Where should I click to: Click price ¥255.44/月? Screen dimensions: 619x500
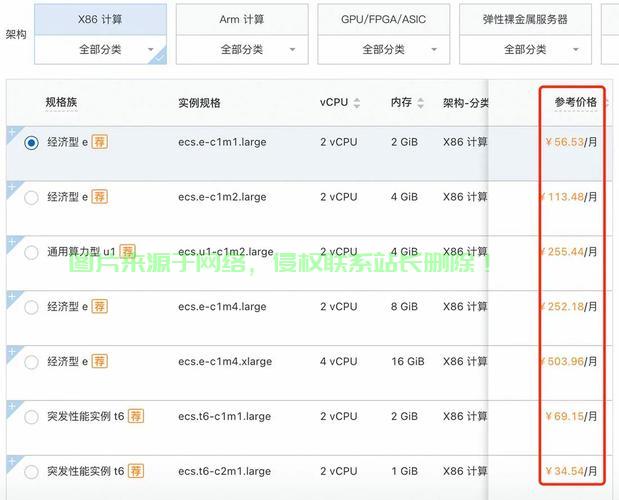[568, 252]
